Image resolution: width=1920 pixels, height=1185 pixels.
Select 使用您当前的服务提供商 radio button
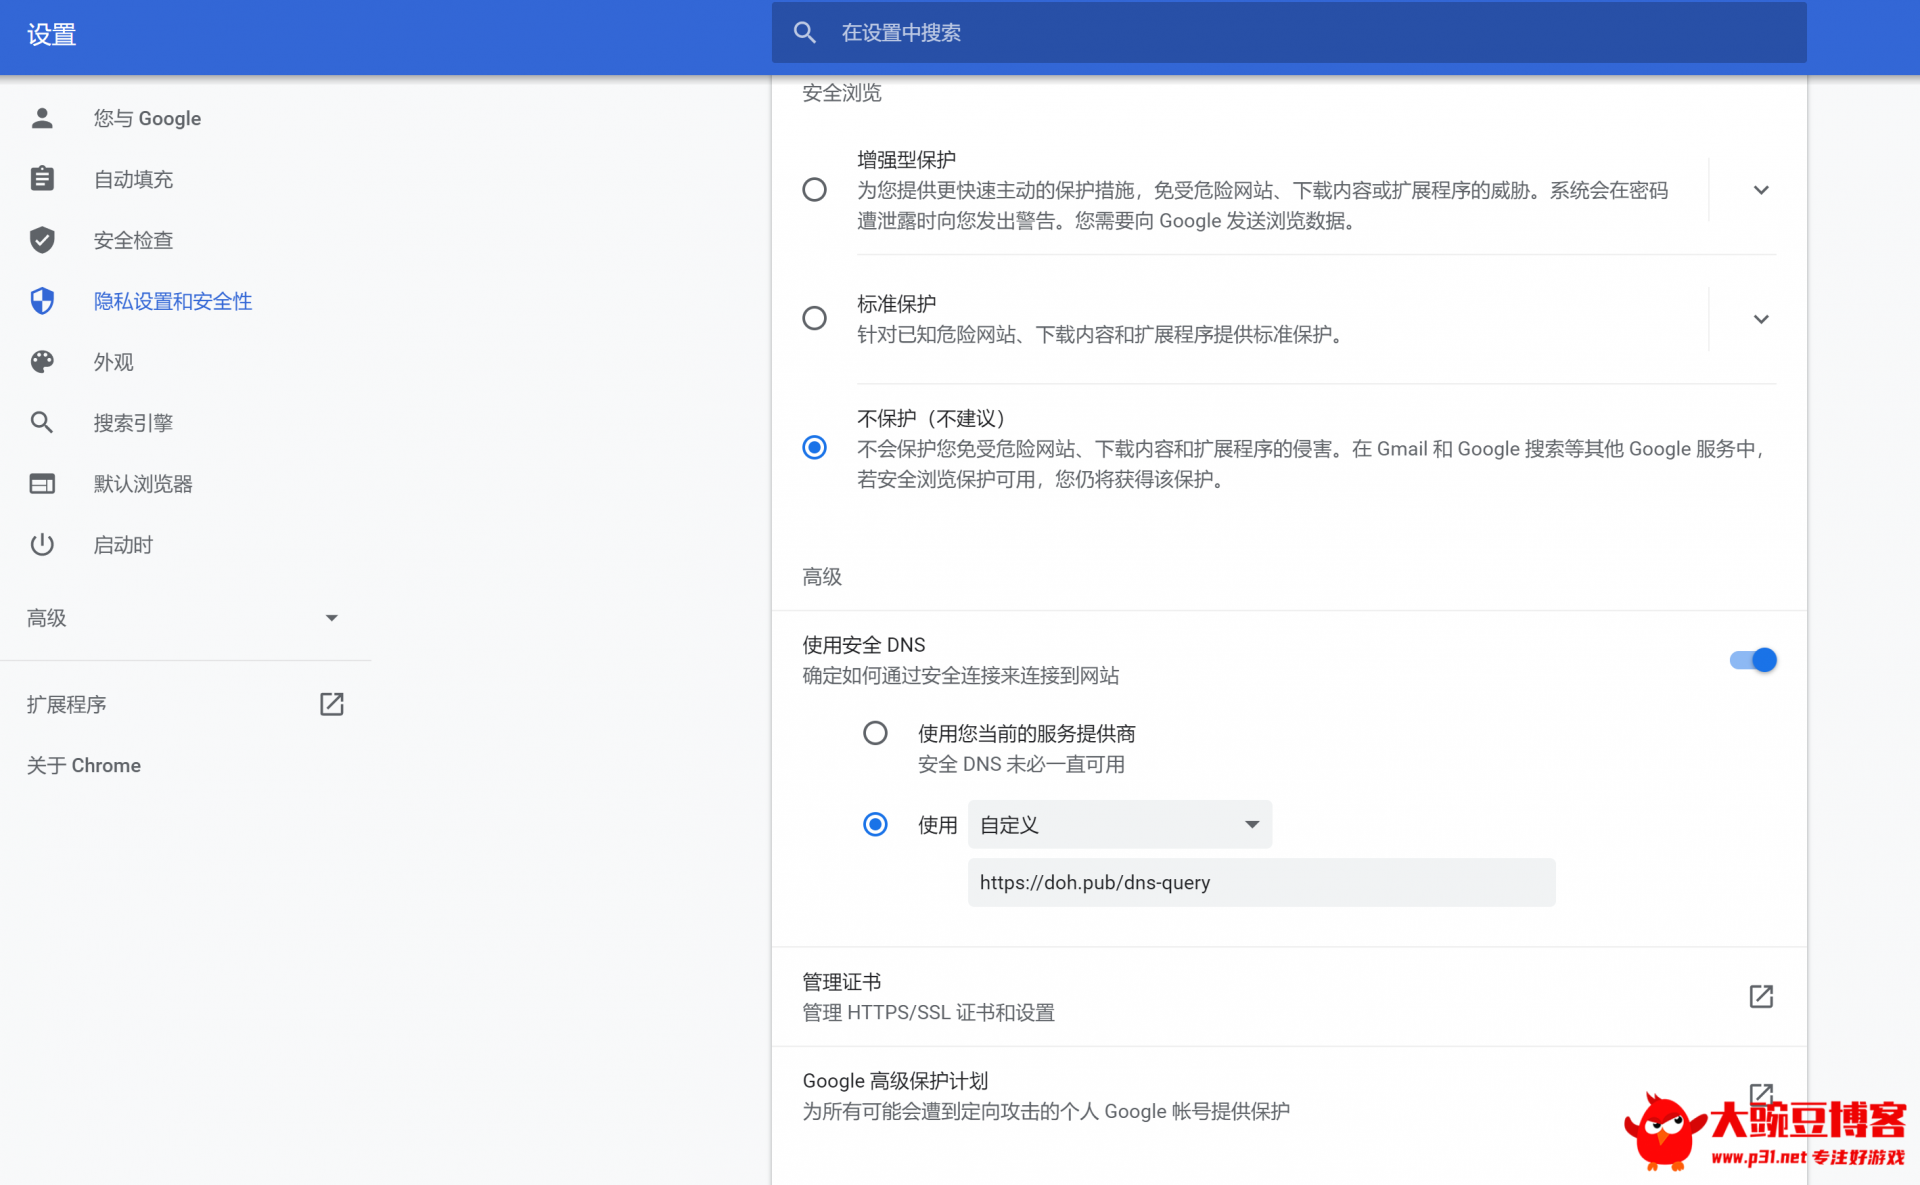(875, 734)
